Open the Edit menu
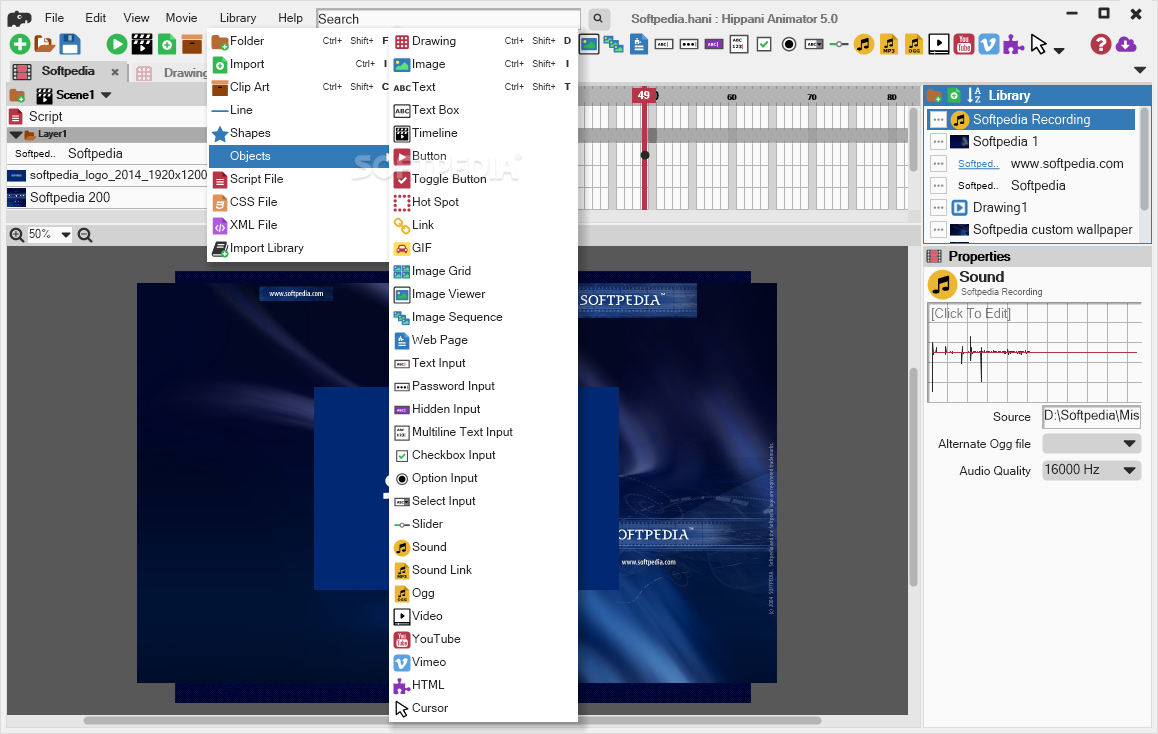The image size is (1158, 734). pyautogui.click(x=95, y=18)
